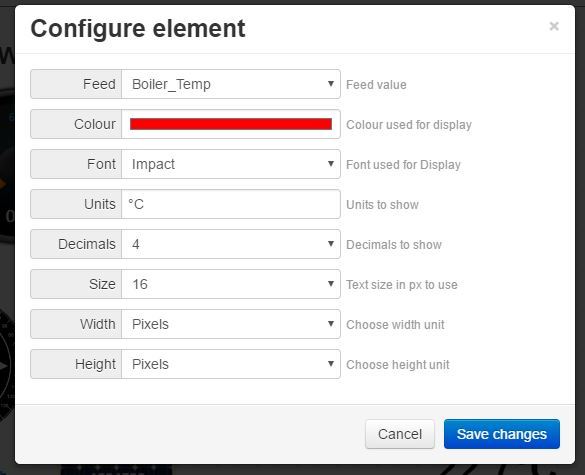Open the Size dropdown showing 16

tap(231, 284)
